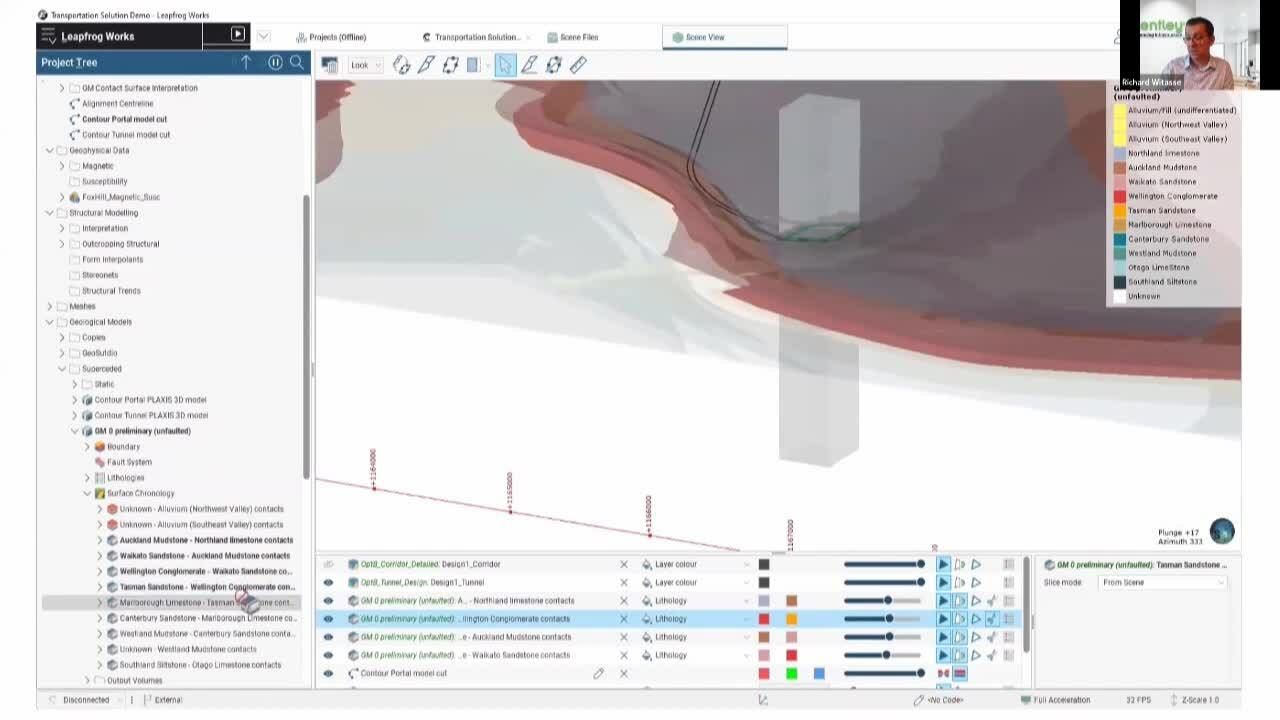
Task: Adjust opacity slider for Design1_Tunnel
Action: (884, 582)
